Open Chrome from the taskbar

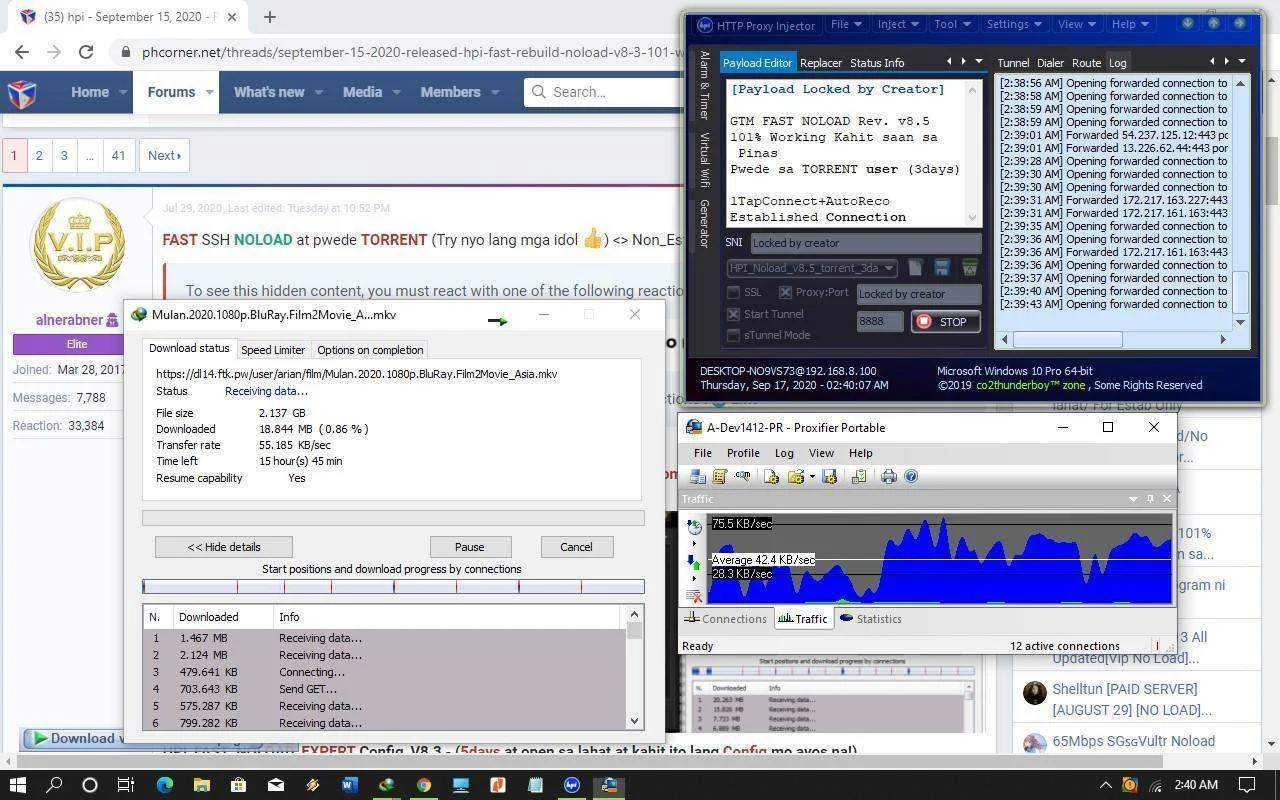(423, 785)
